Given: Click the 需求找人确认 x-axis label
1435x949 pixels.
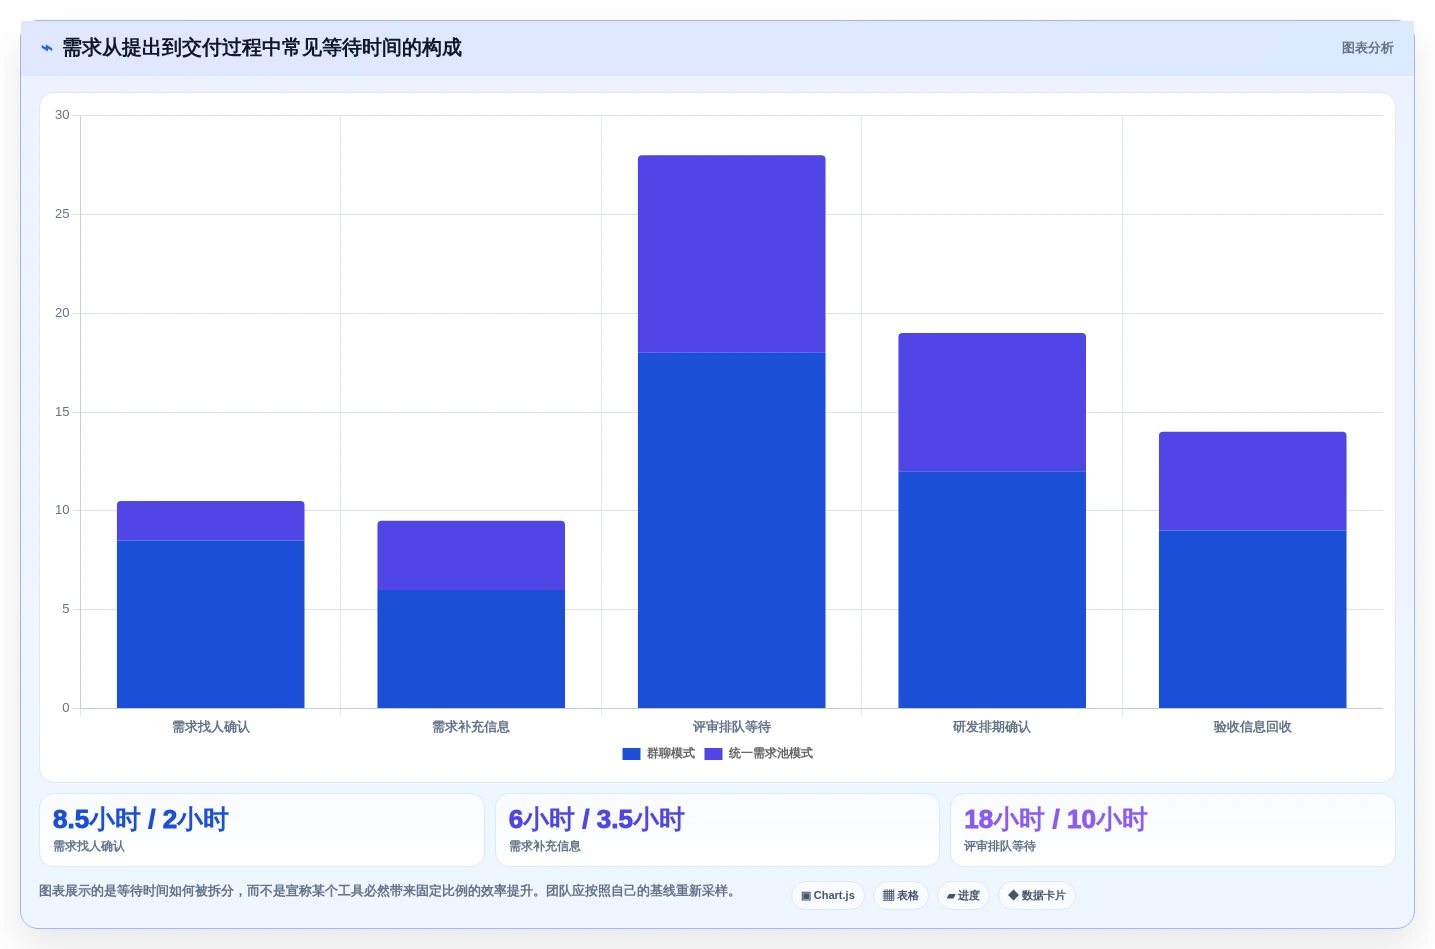Looking at the screenshot, I should pos(211,727).
